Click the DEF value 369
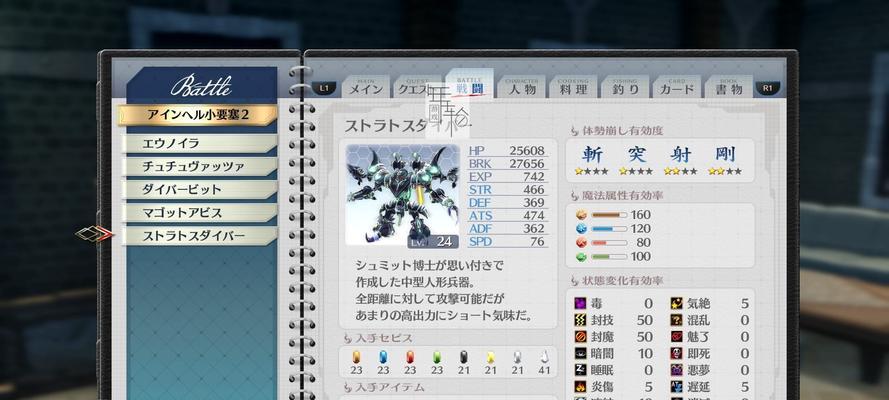The height and width of the screenshot is (400, 889). 534,203
